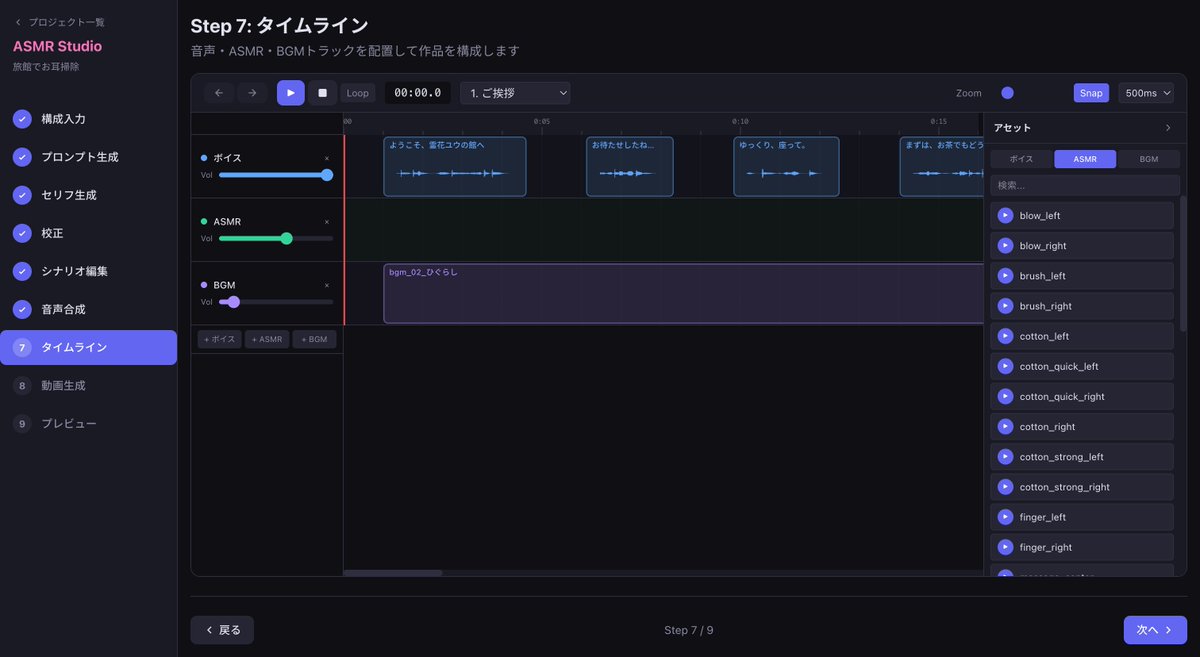This screenshot has height=657, width=1200.
Task: Toggle the Snap option
Action: point(1091,92)
